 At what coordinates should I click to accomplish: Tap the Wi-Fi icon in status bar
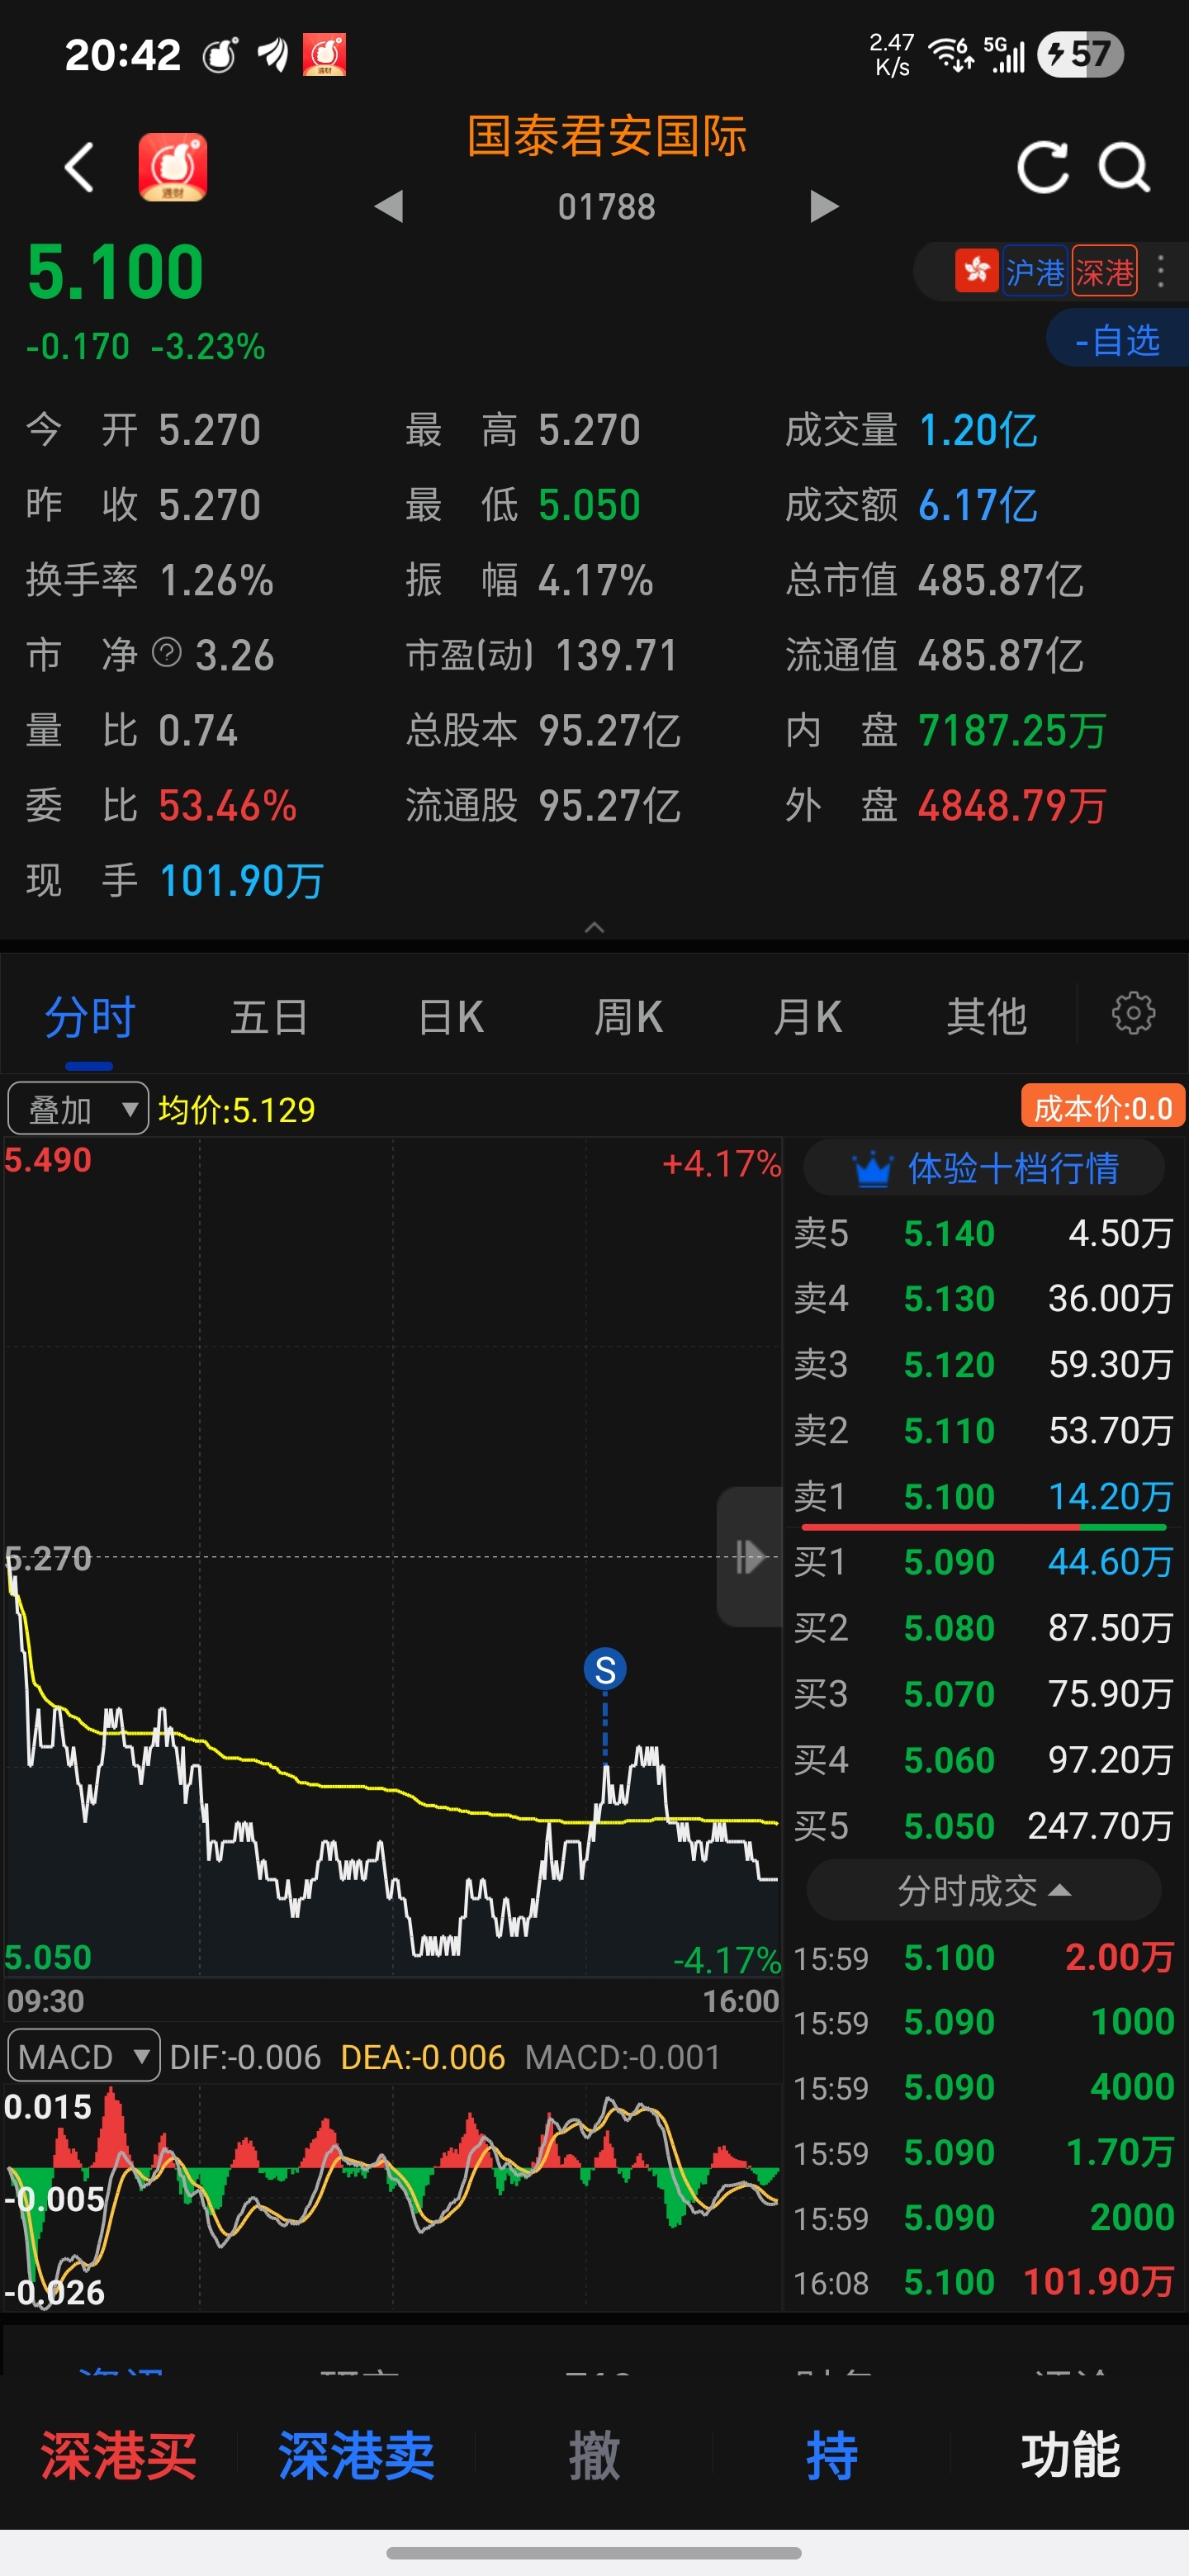point(950,54)
